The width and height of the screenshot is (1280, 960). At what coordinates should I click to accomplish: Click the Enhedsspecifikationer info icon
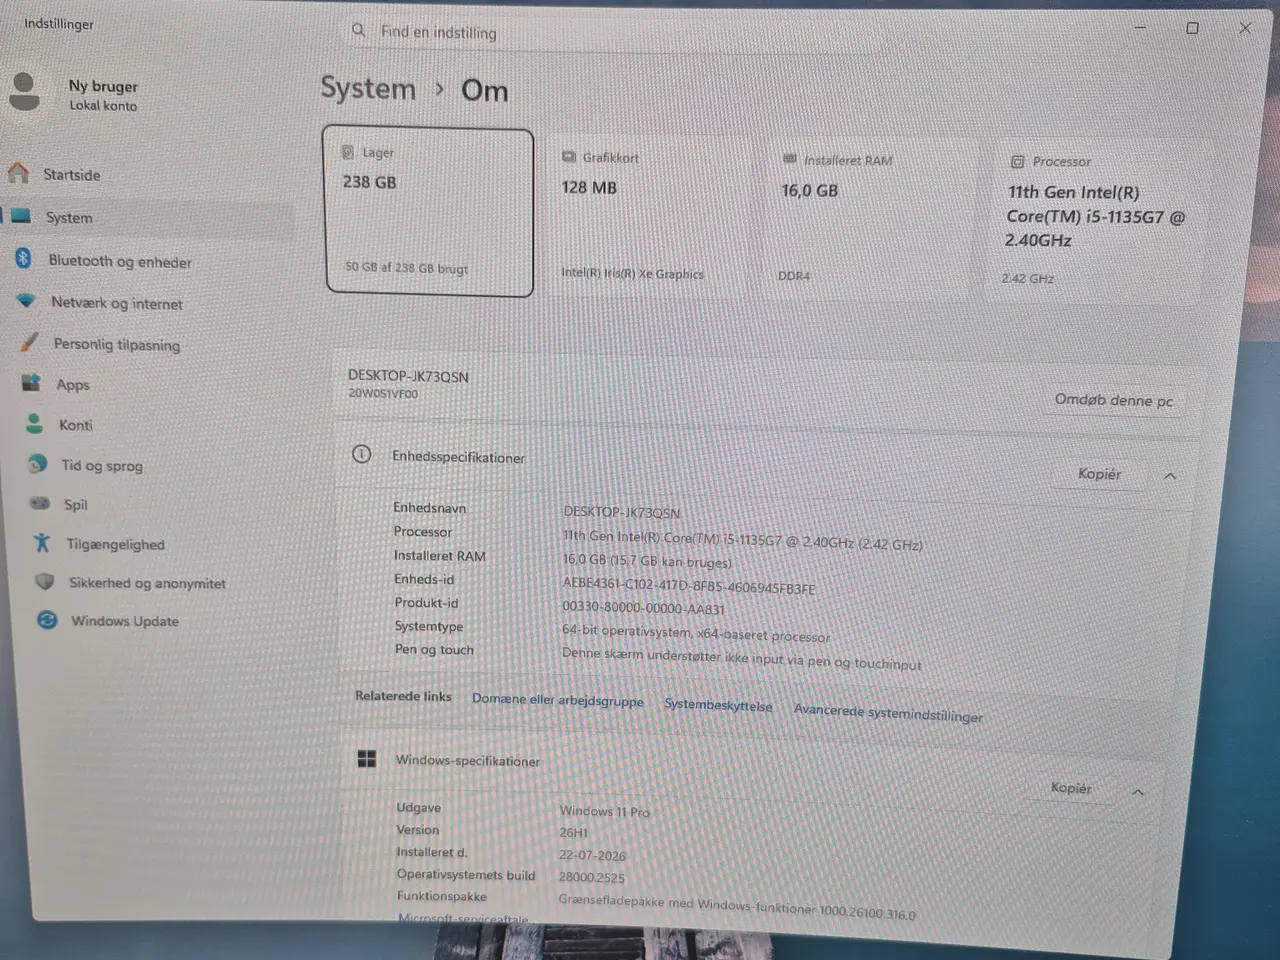click(362, 454)
